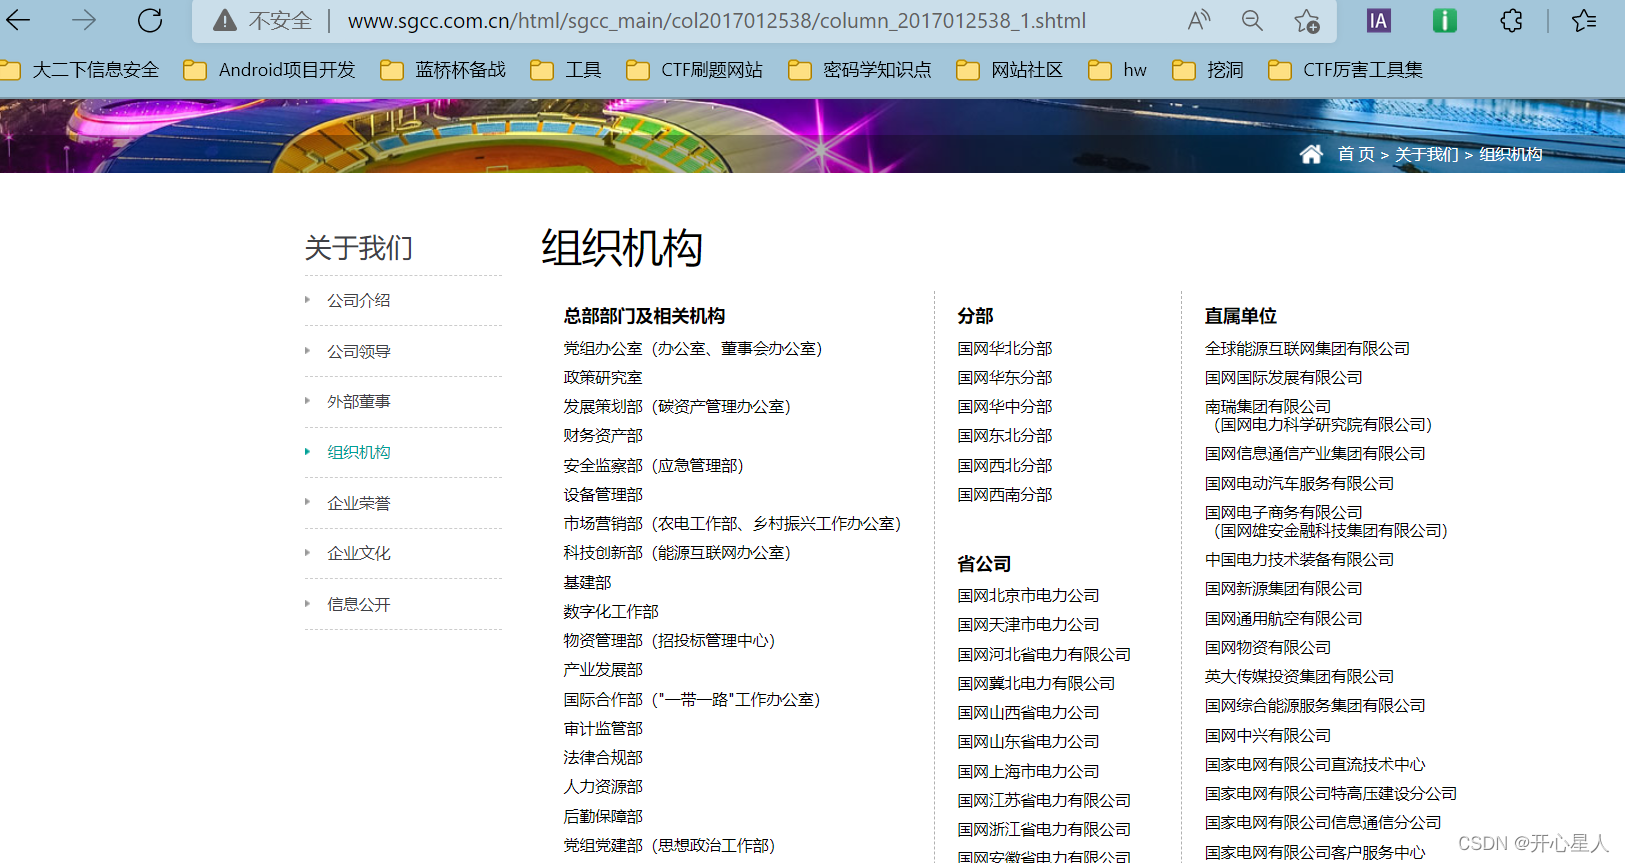Select 公司介绍 in sidebar menu
Viewport: 1625px width, 863px height.
(359, 300)
